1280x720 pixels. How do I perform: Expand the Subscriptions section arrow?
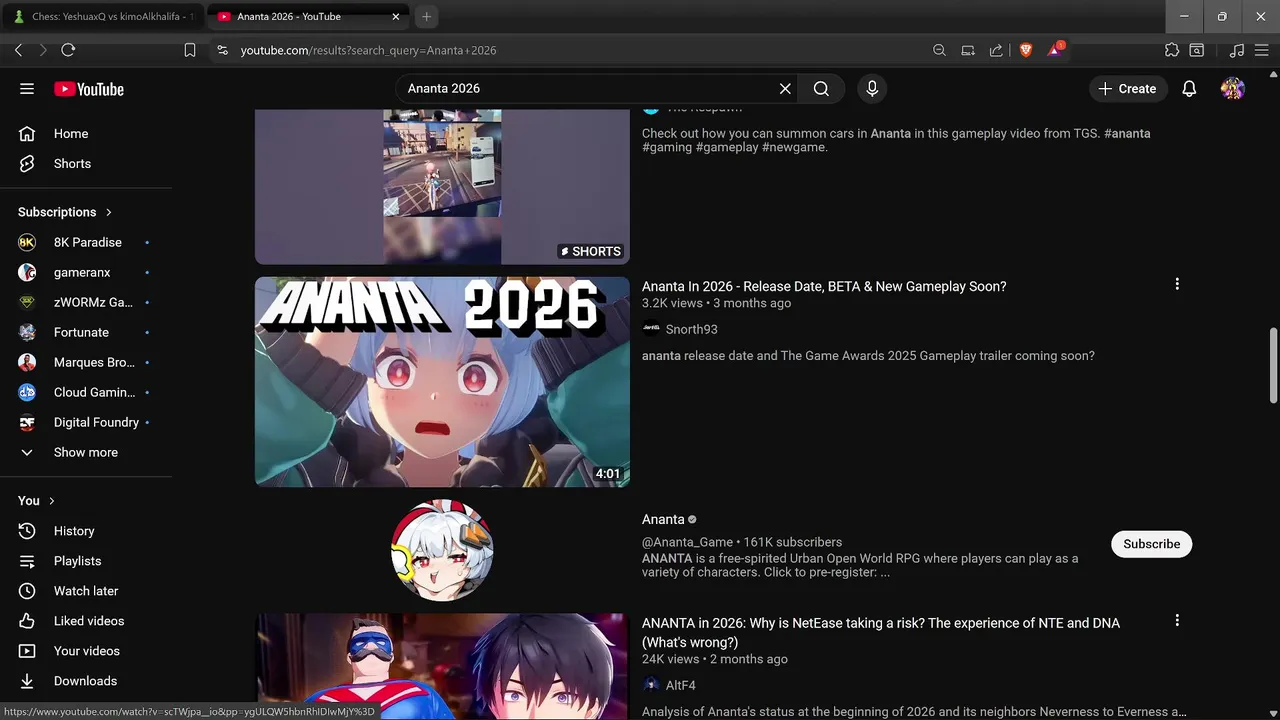[109, 212]
